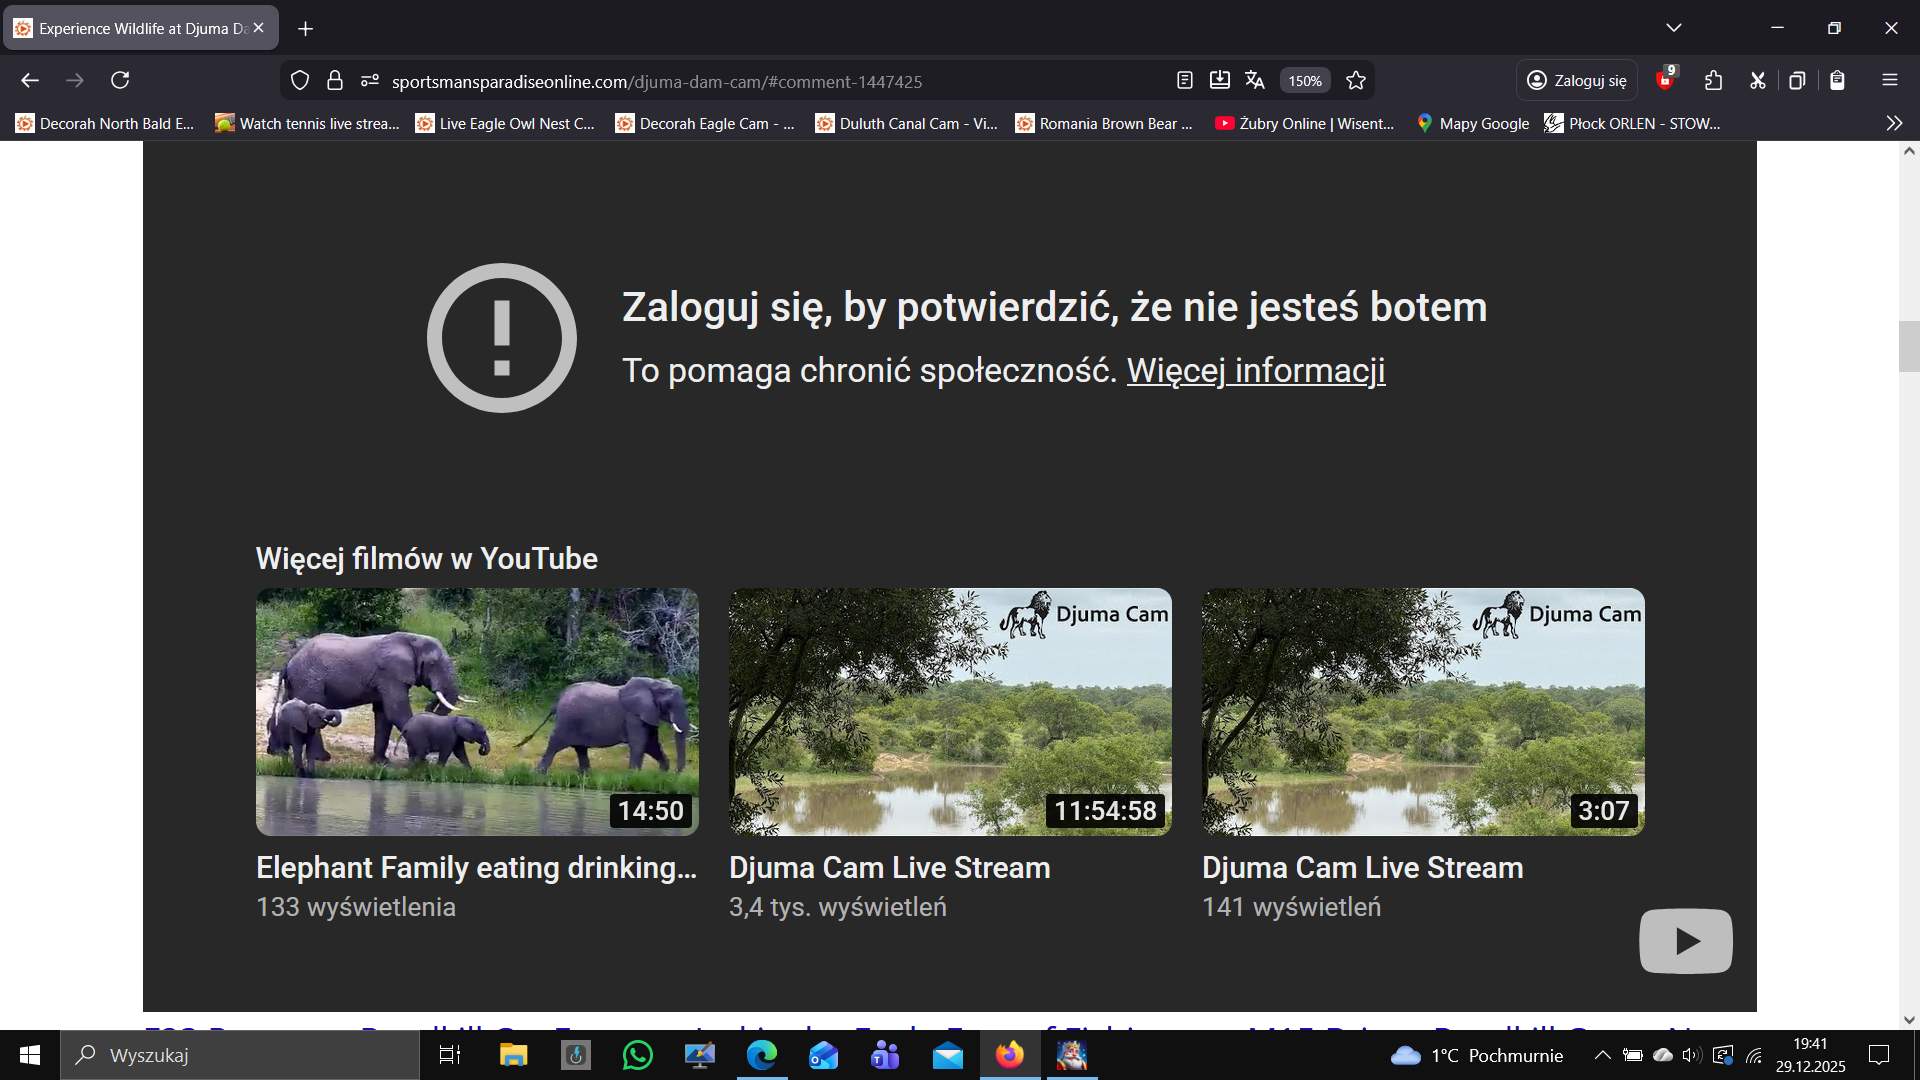The height and width of the screenshot is (1080, 1920).
Task: Switch to Firefox on the taskbar
Action: click(1010, 1055)
